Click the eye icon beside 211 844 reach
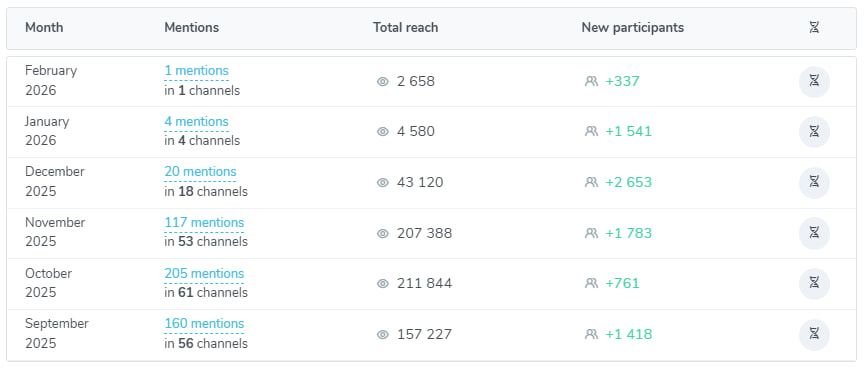Viewport: 867px width, 372px height. pos(383,284)
